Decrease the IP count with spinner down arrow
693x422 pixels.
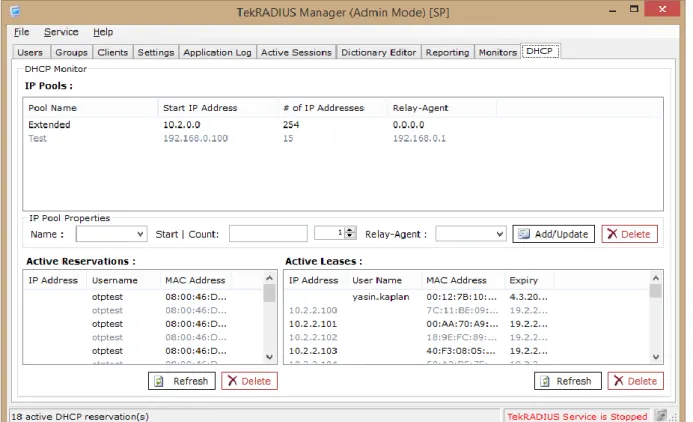click(350, 236)
